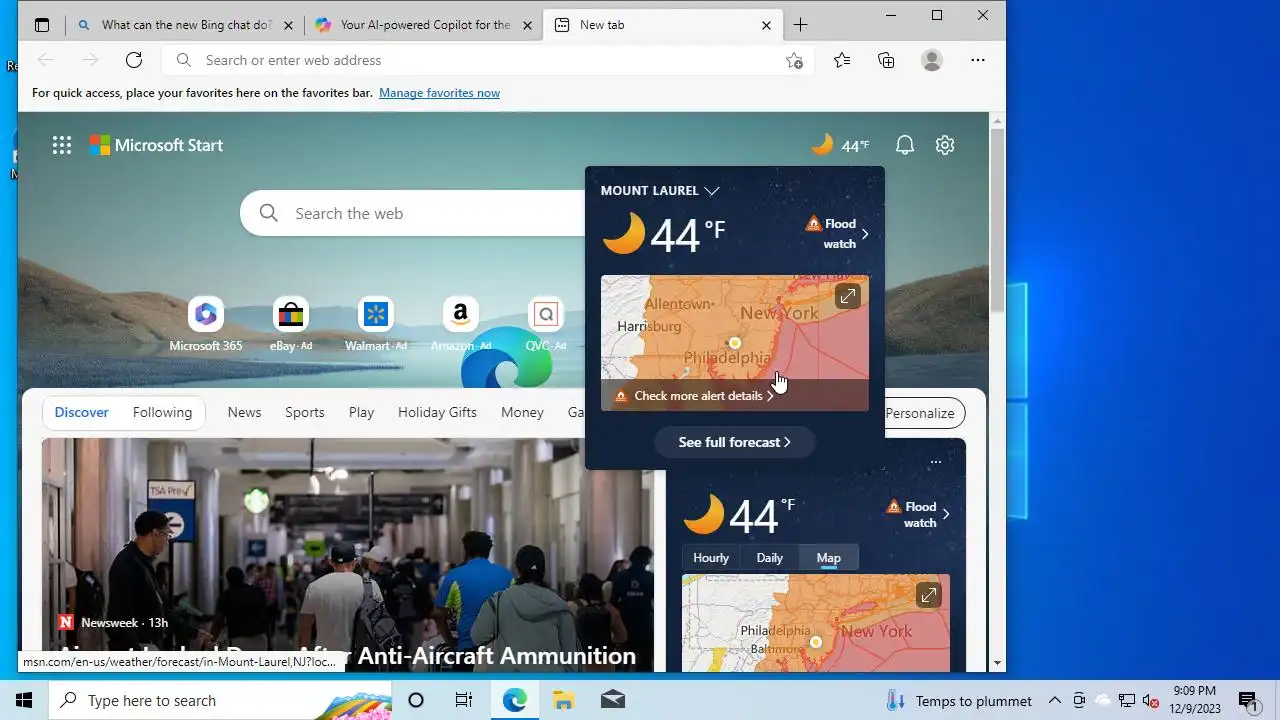Close the Bing chat tab
This screenshot has width=1280, height=720.
289,25
